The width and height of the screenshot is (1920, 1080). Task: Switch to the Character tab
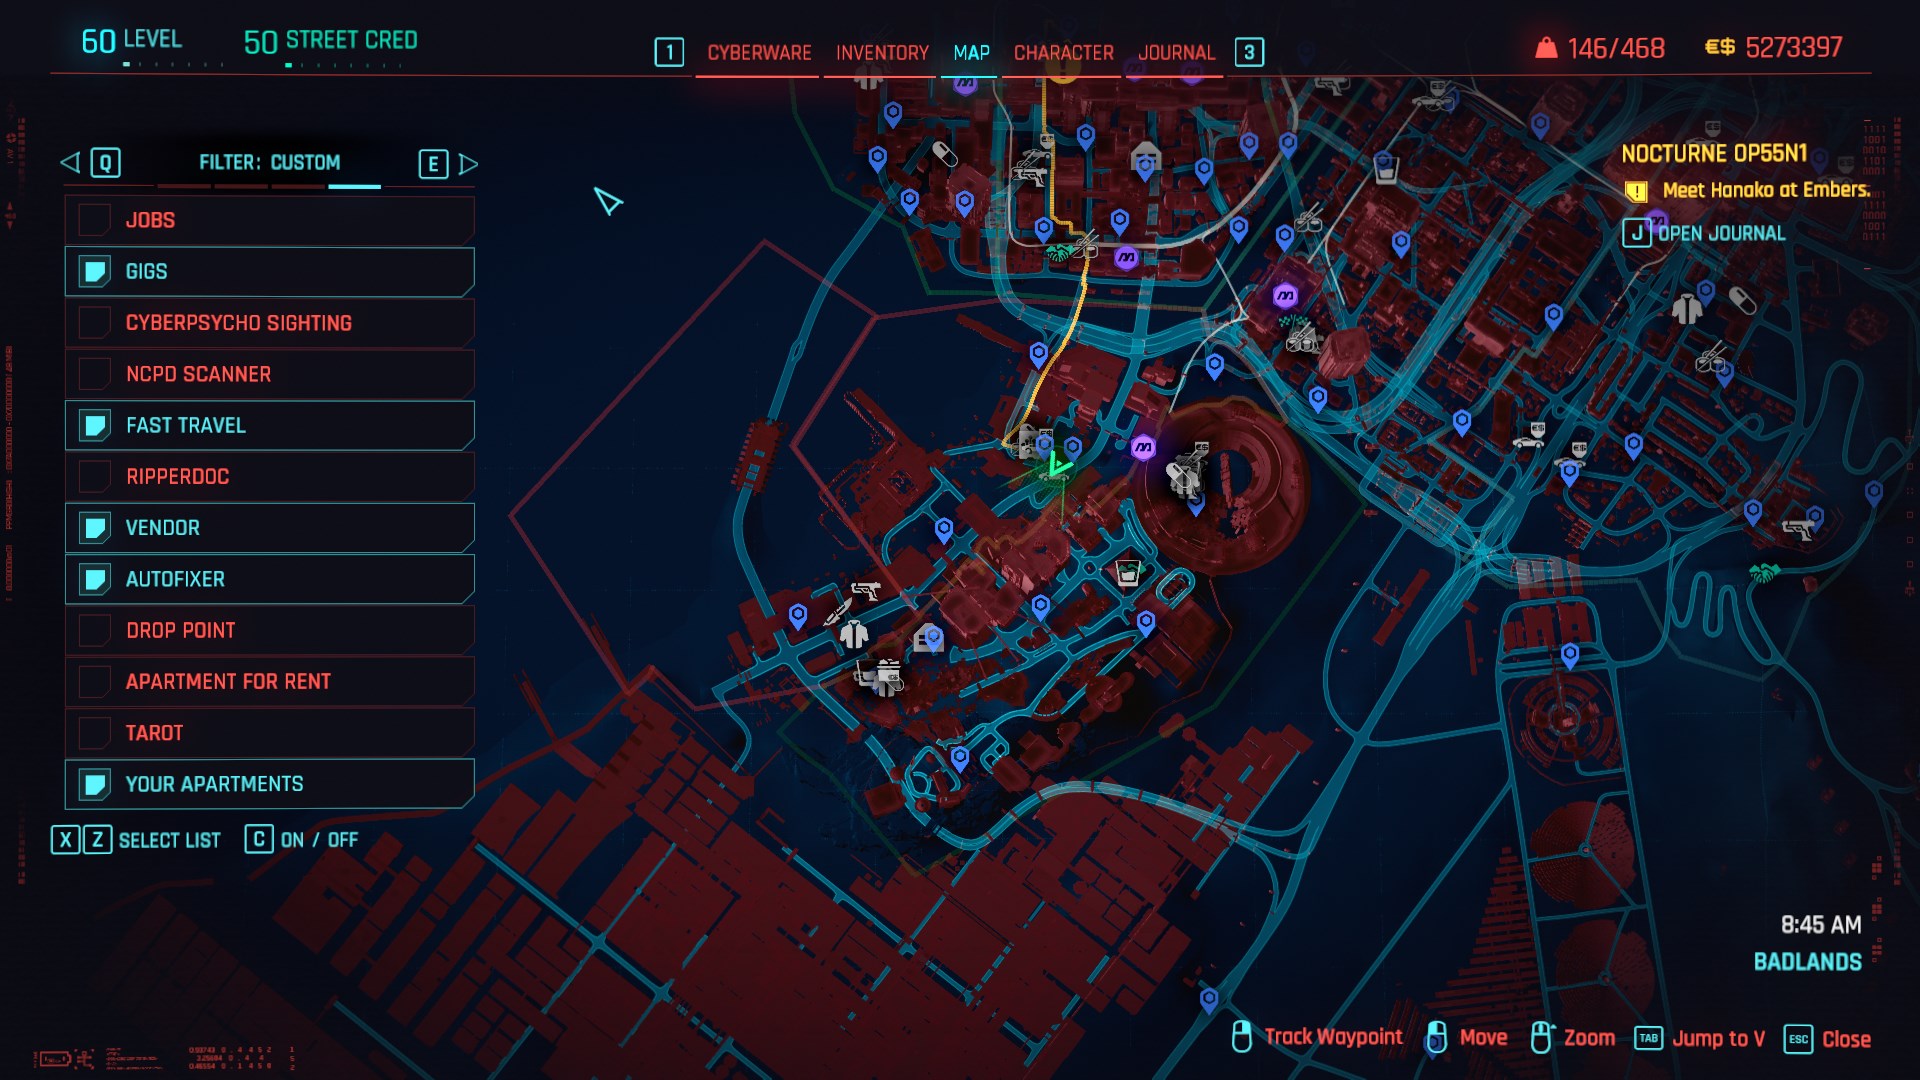(1063, 53)
